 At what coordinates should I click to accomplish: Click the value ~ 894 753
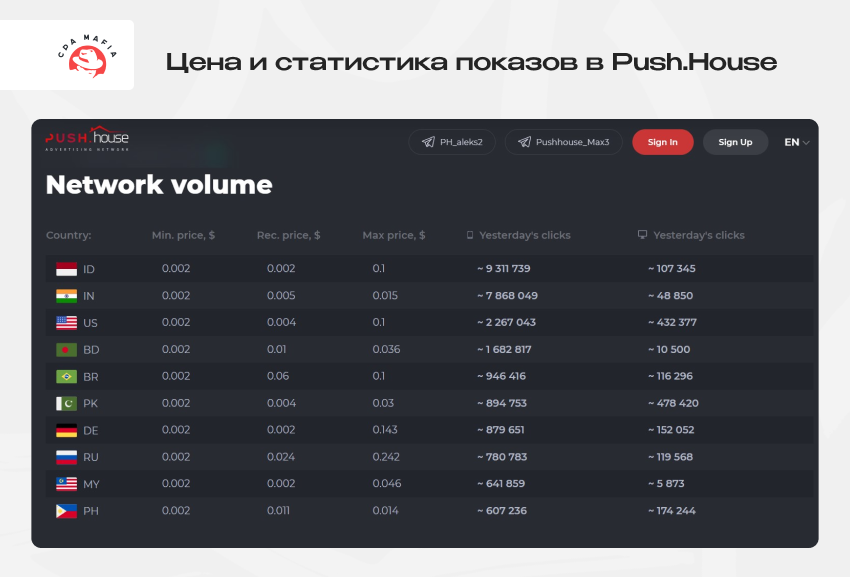pos(502,403)
